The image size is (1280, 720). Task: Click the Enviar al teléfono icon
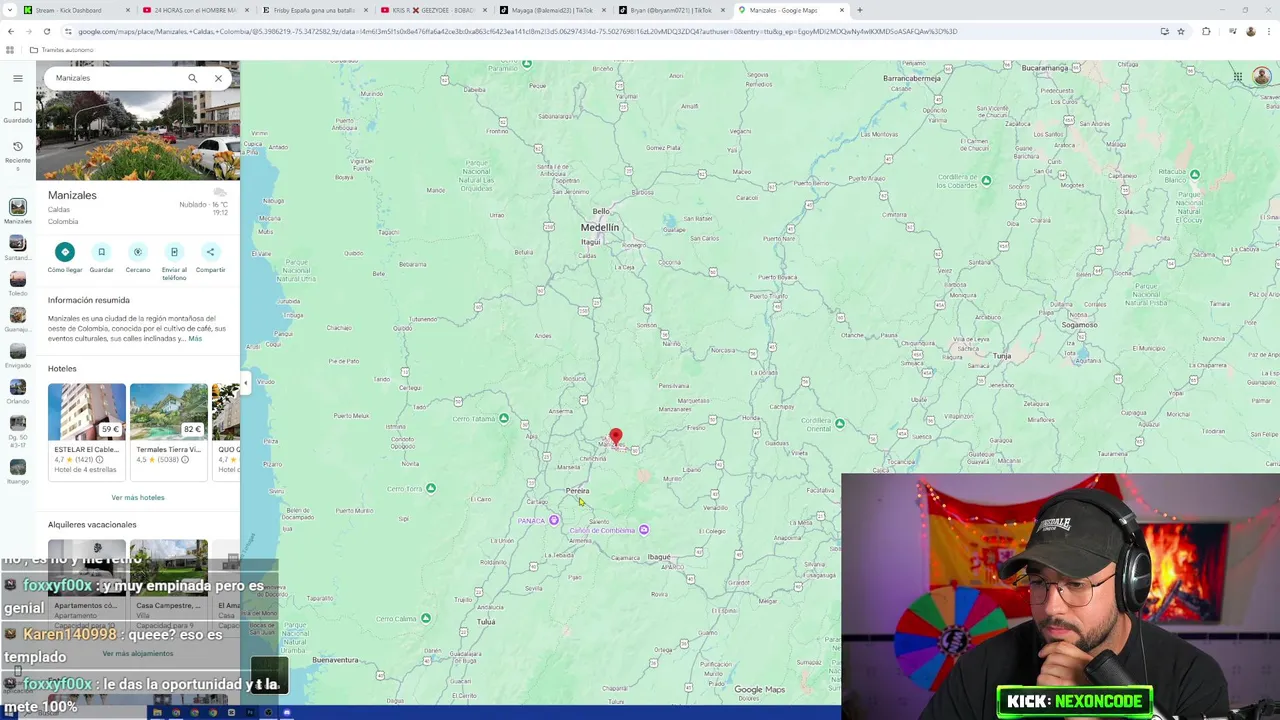tap(174, 252)
